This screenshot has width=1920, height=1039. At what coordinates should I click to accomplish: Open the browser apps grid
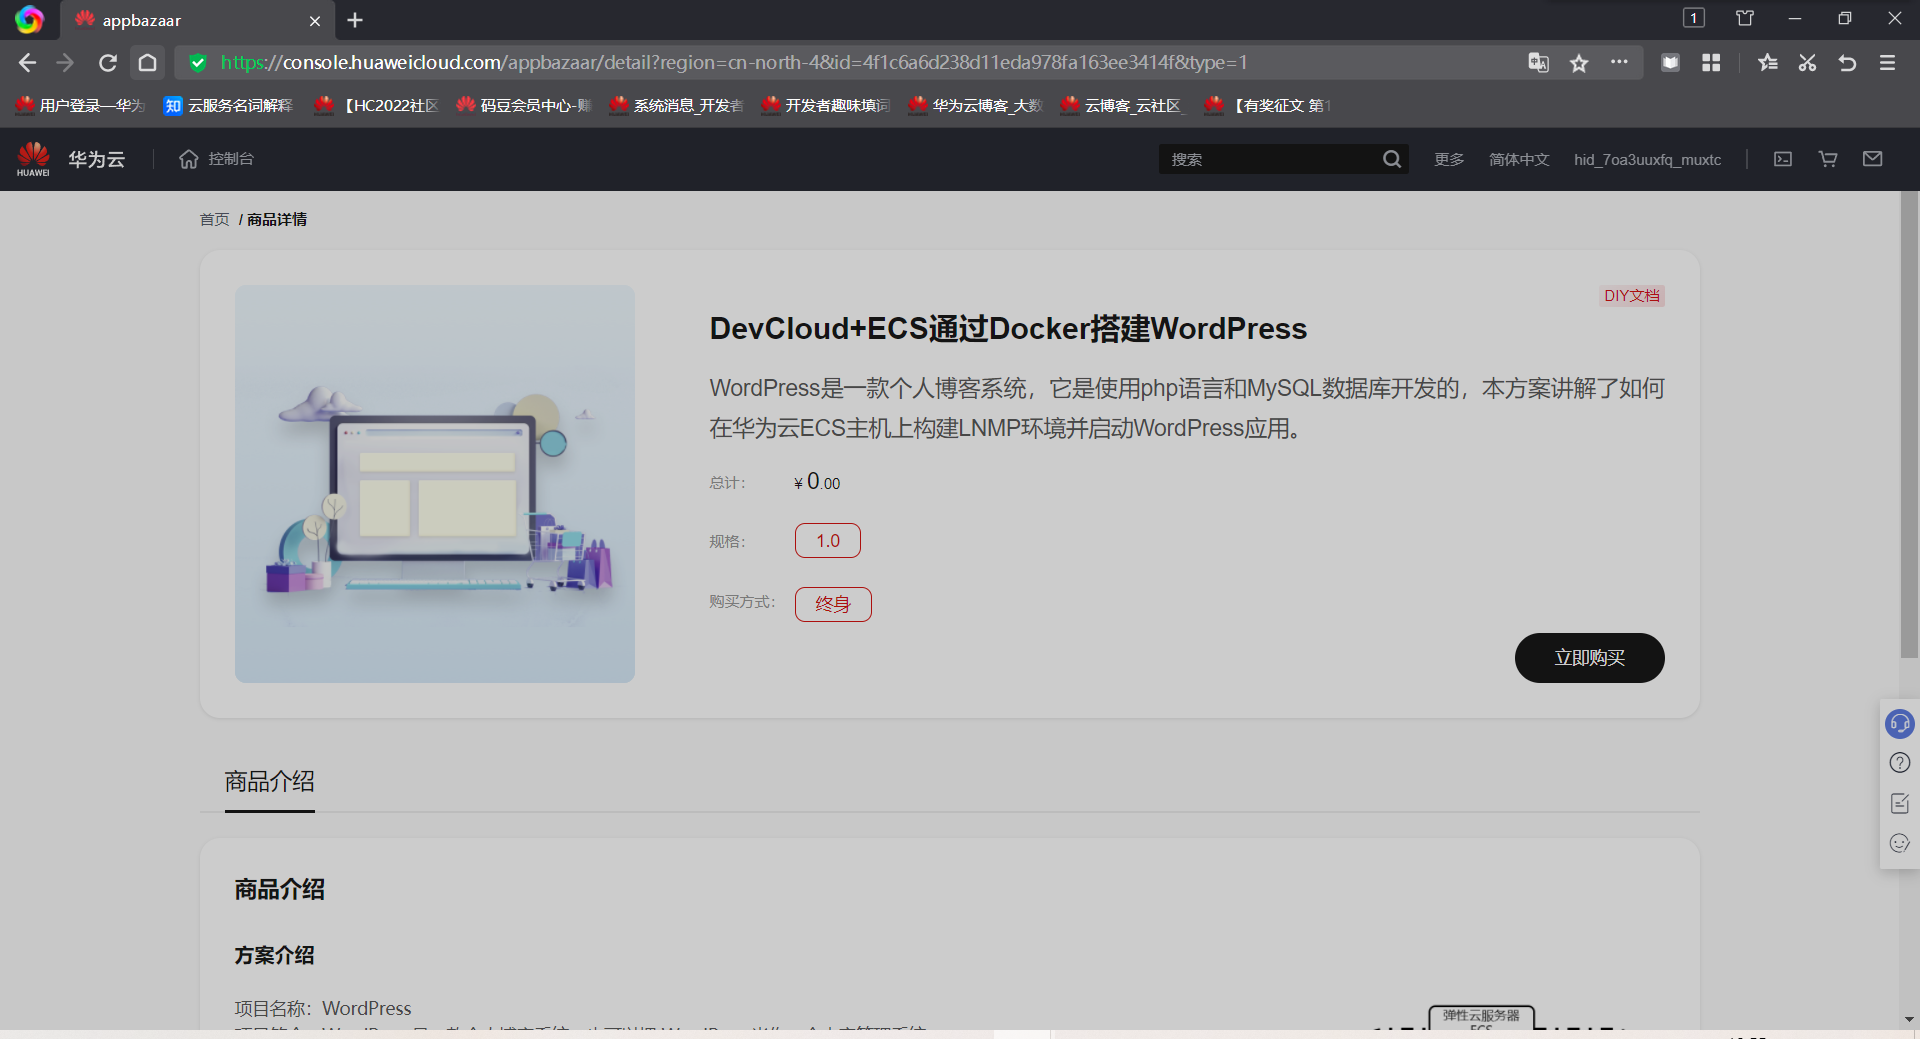pos(1711,63)
